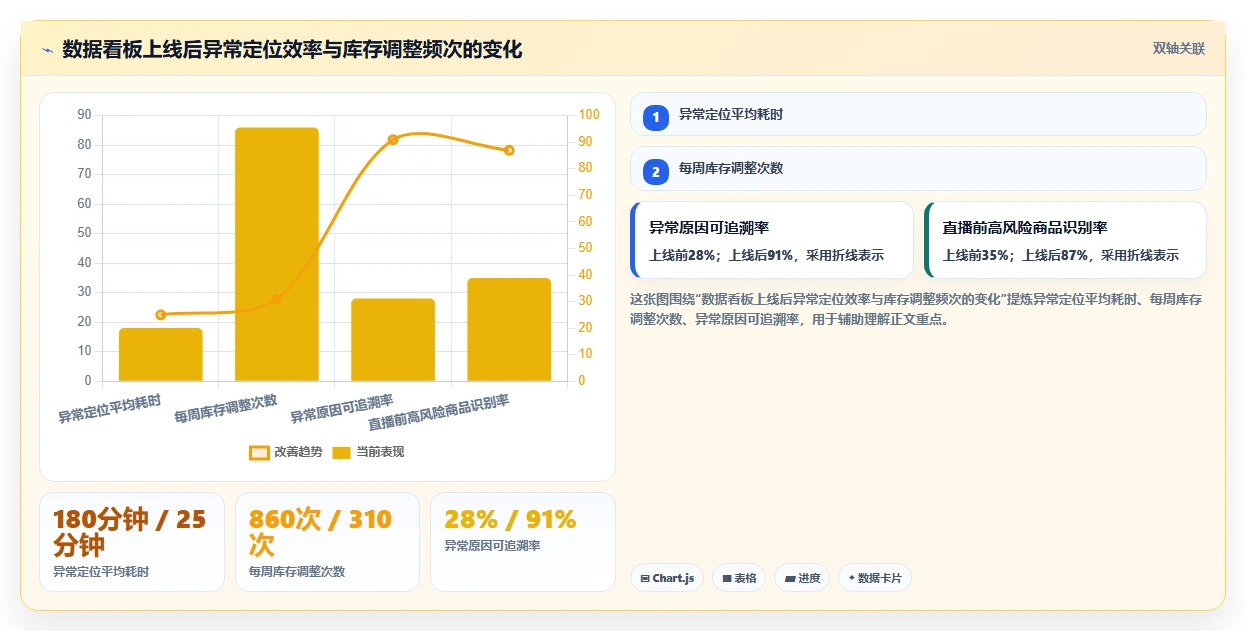Click the icon in the 进度 tag
This screenshot has height=631, width=1246.
pyautogui.click(x=790, y=578)
